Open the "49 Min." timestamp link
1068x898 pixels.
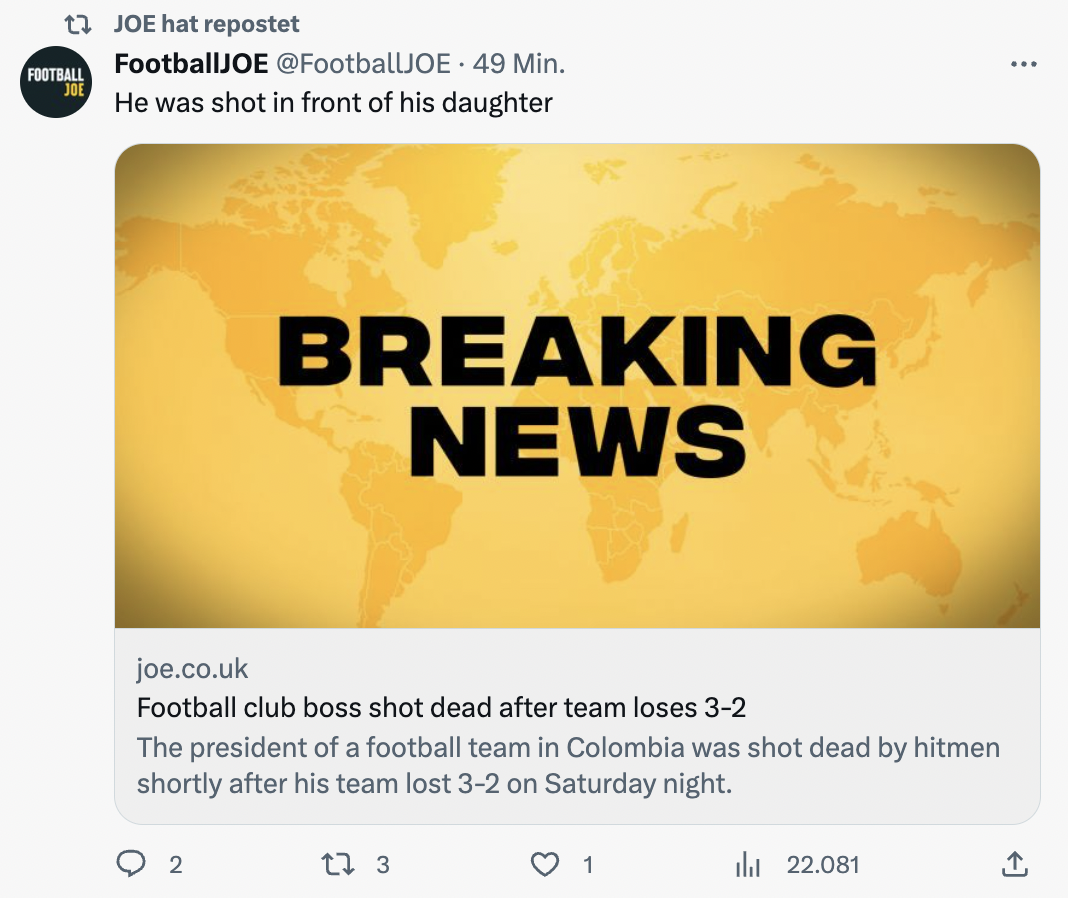coord(519,64)
